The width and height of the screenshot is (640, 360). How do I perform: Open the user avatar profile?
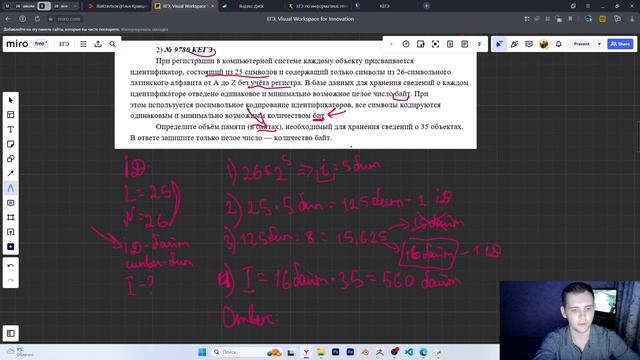pyautogui.click(x=544, y=44)
